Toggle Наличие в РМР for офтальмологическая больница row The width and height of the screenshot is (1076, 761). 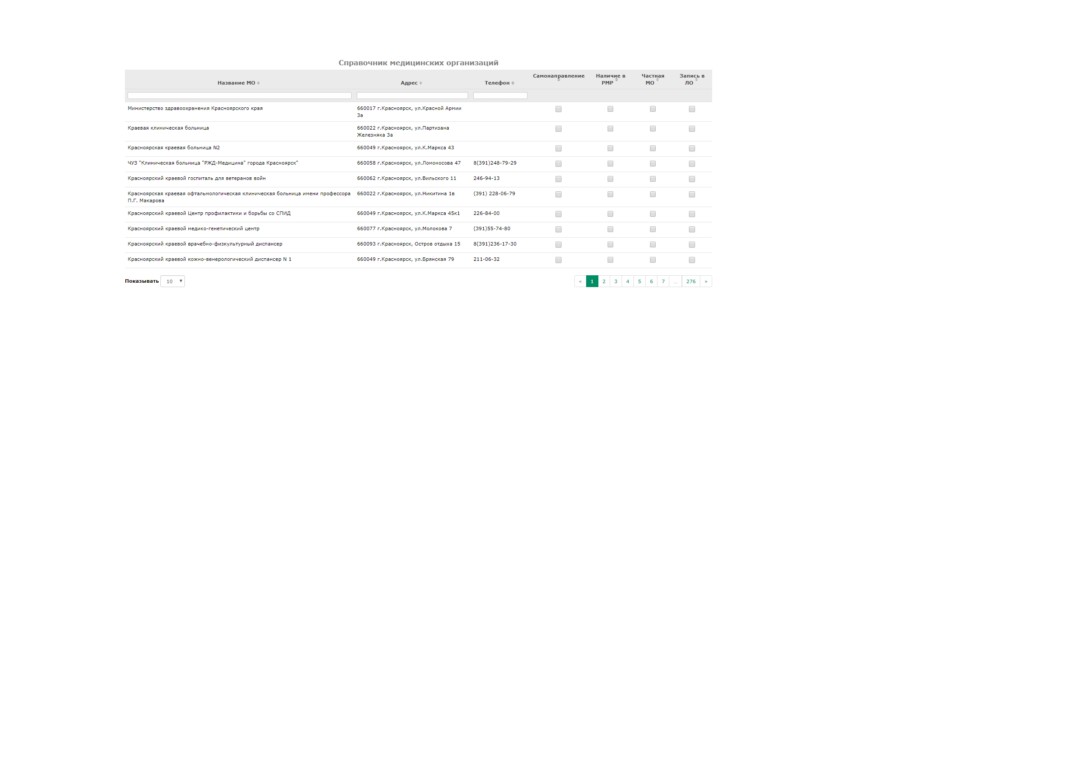click(610, 195)
